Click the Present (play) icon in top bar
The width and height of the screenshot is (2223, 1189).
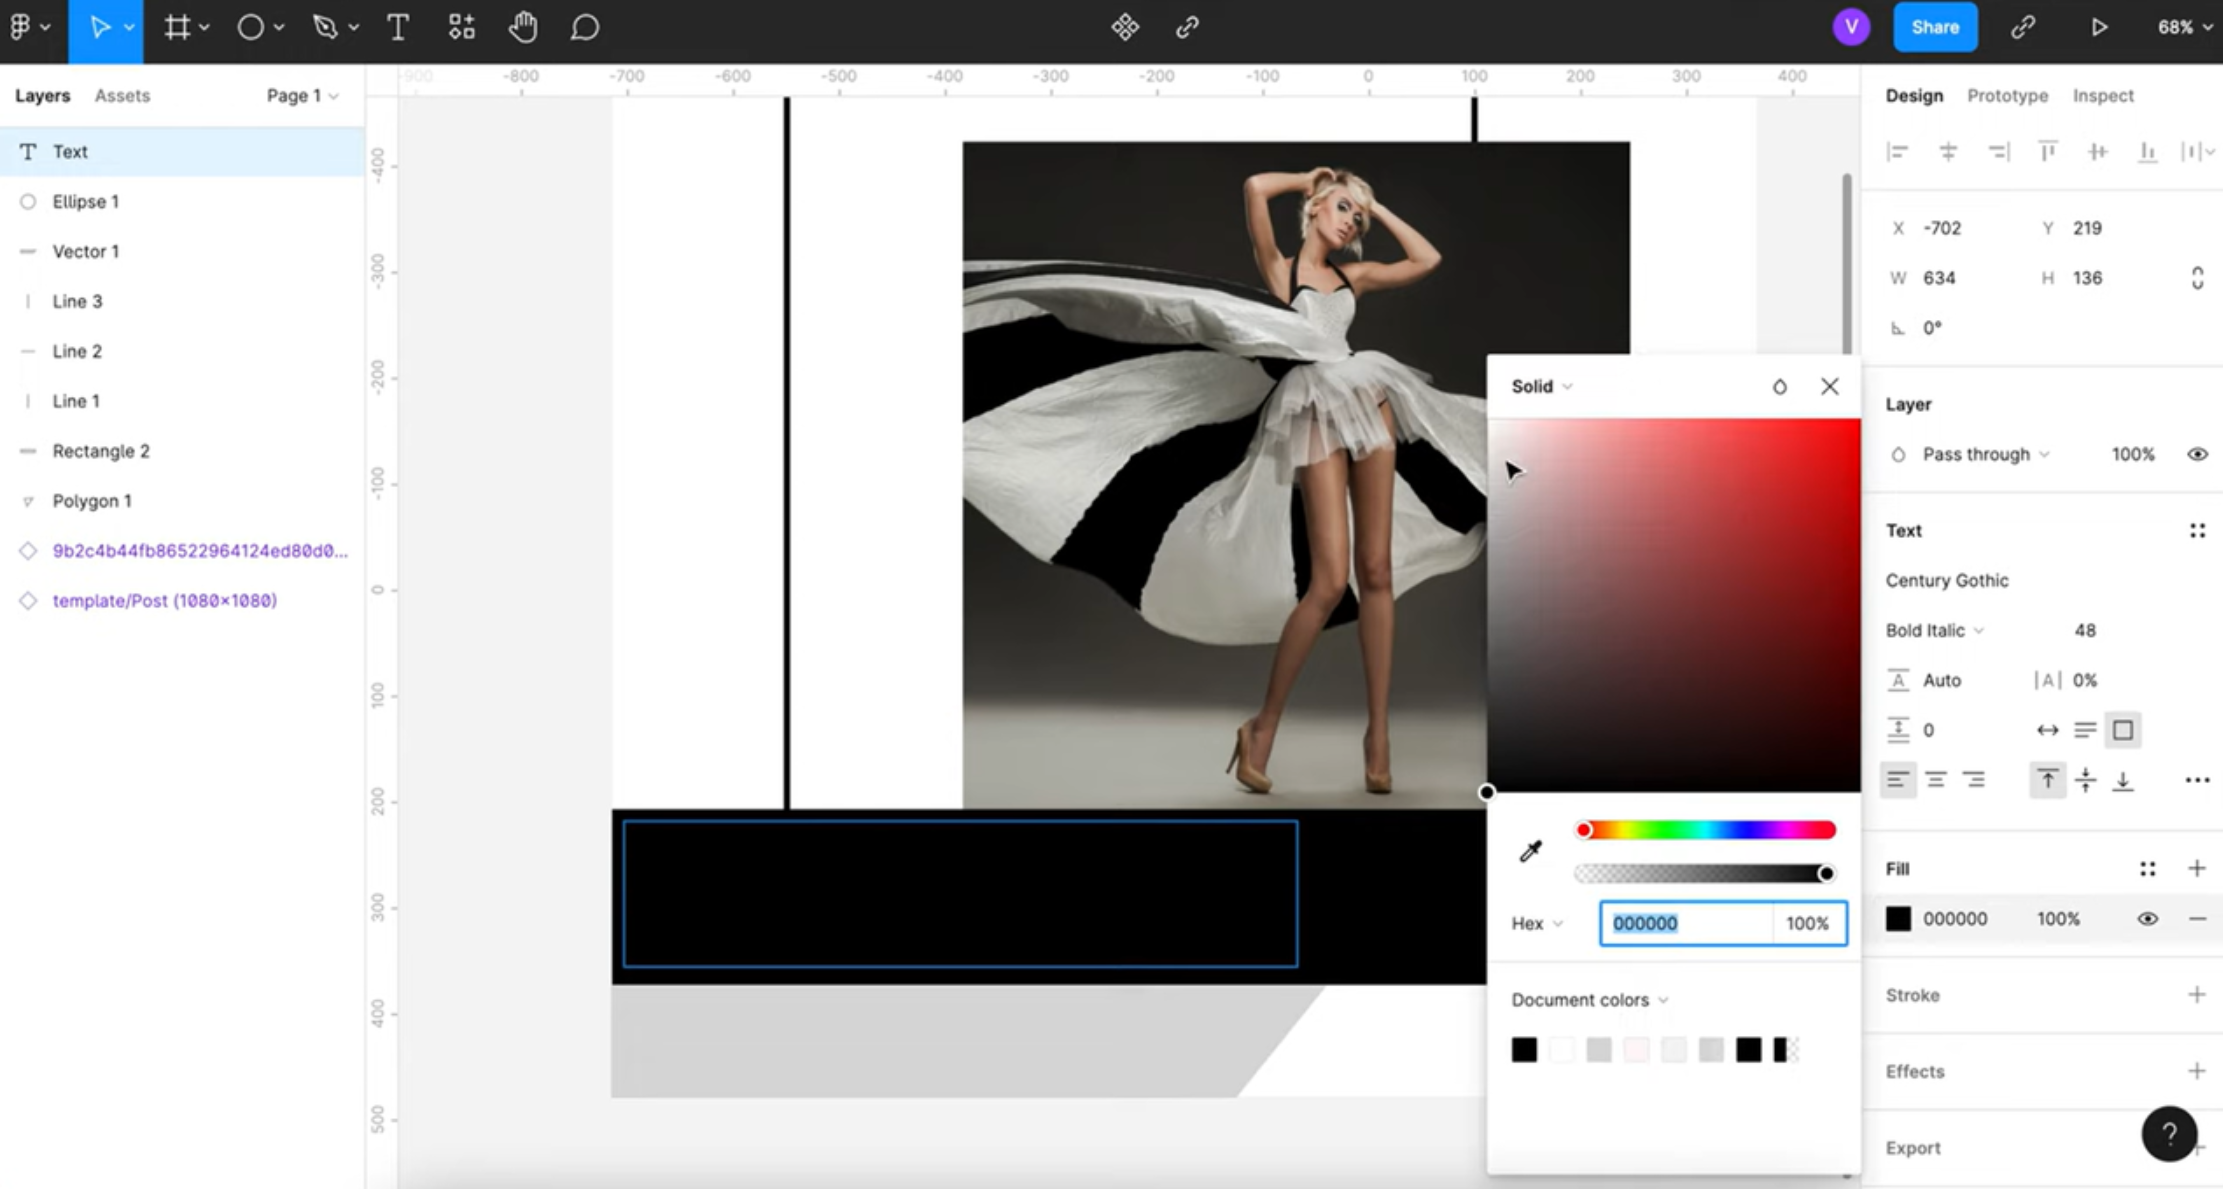pyautogui.click(x=2099, y=27)
